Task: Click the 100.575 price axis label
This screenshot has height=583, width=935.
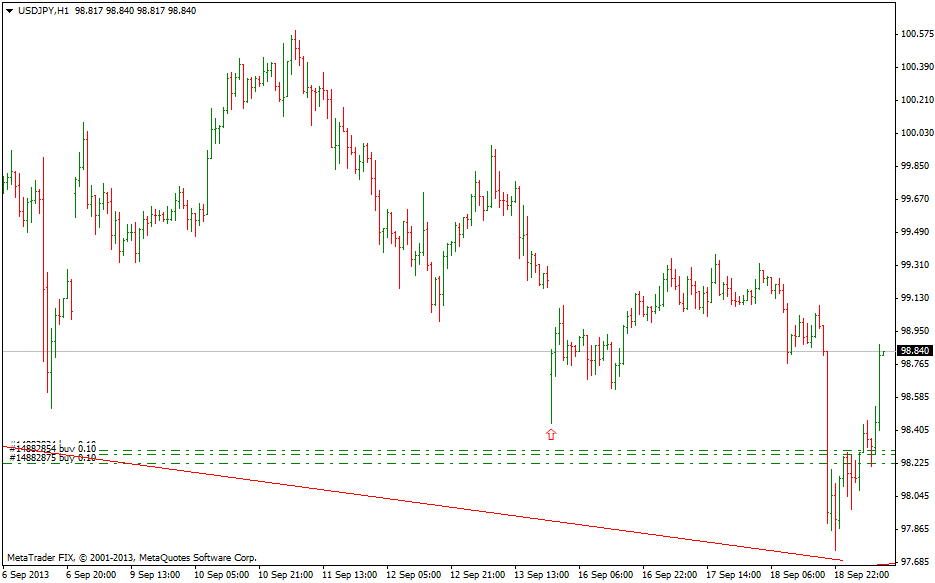Action: [915, 34]
